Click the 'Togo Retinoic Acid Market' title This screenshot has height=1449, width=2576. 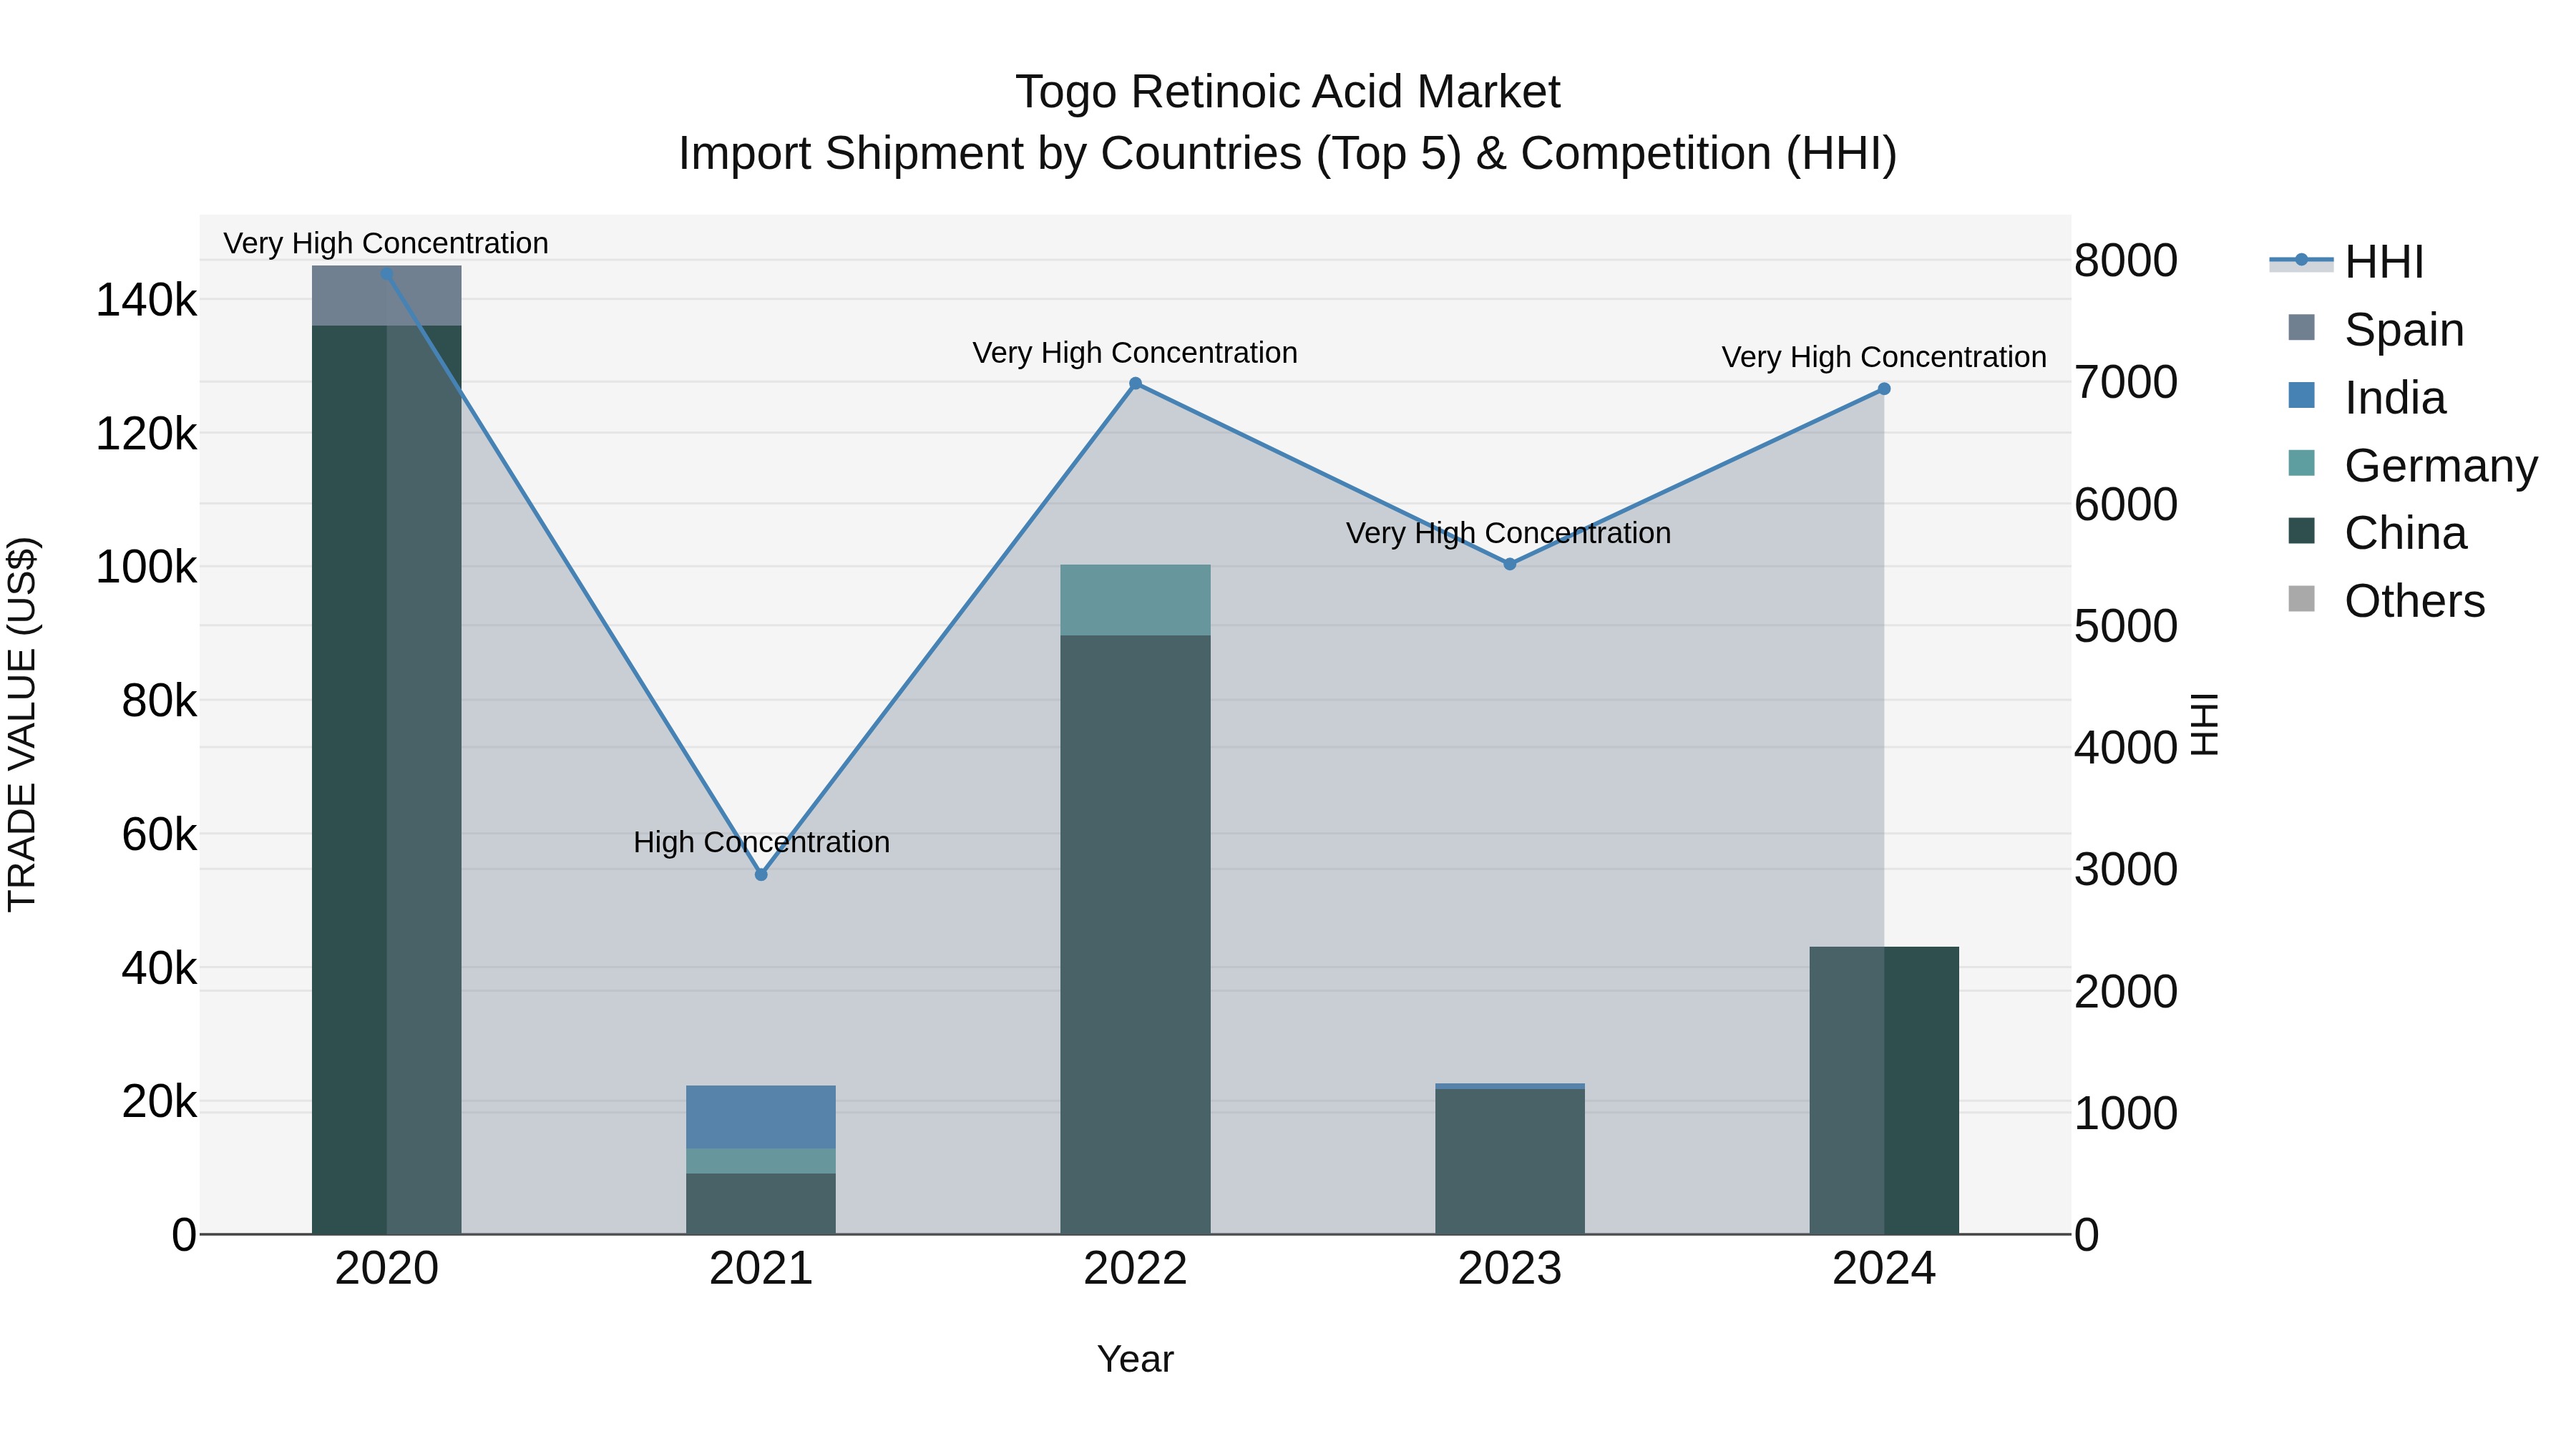(x=1288, y=92)
